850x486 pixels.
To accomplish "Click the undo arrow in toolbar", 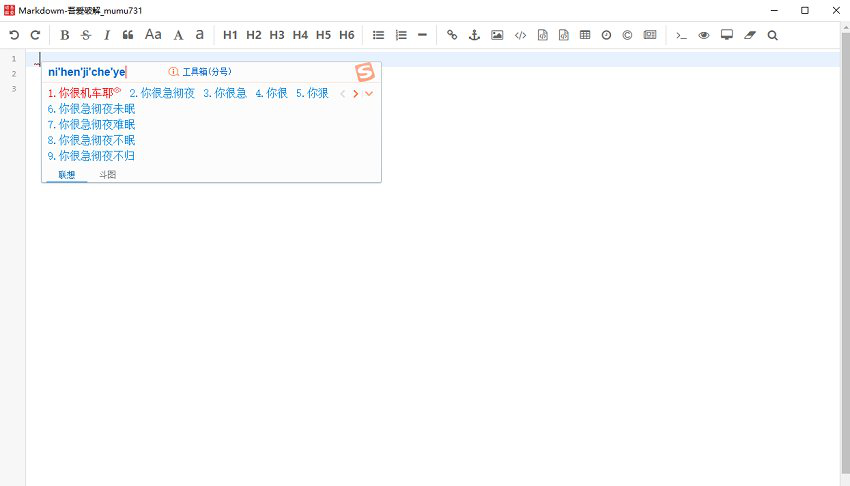I will click(x=14, y=35).
